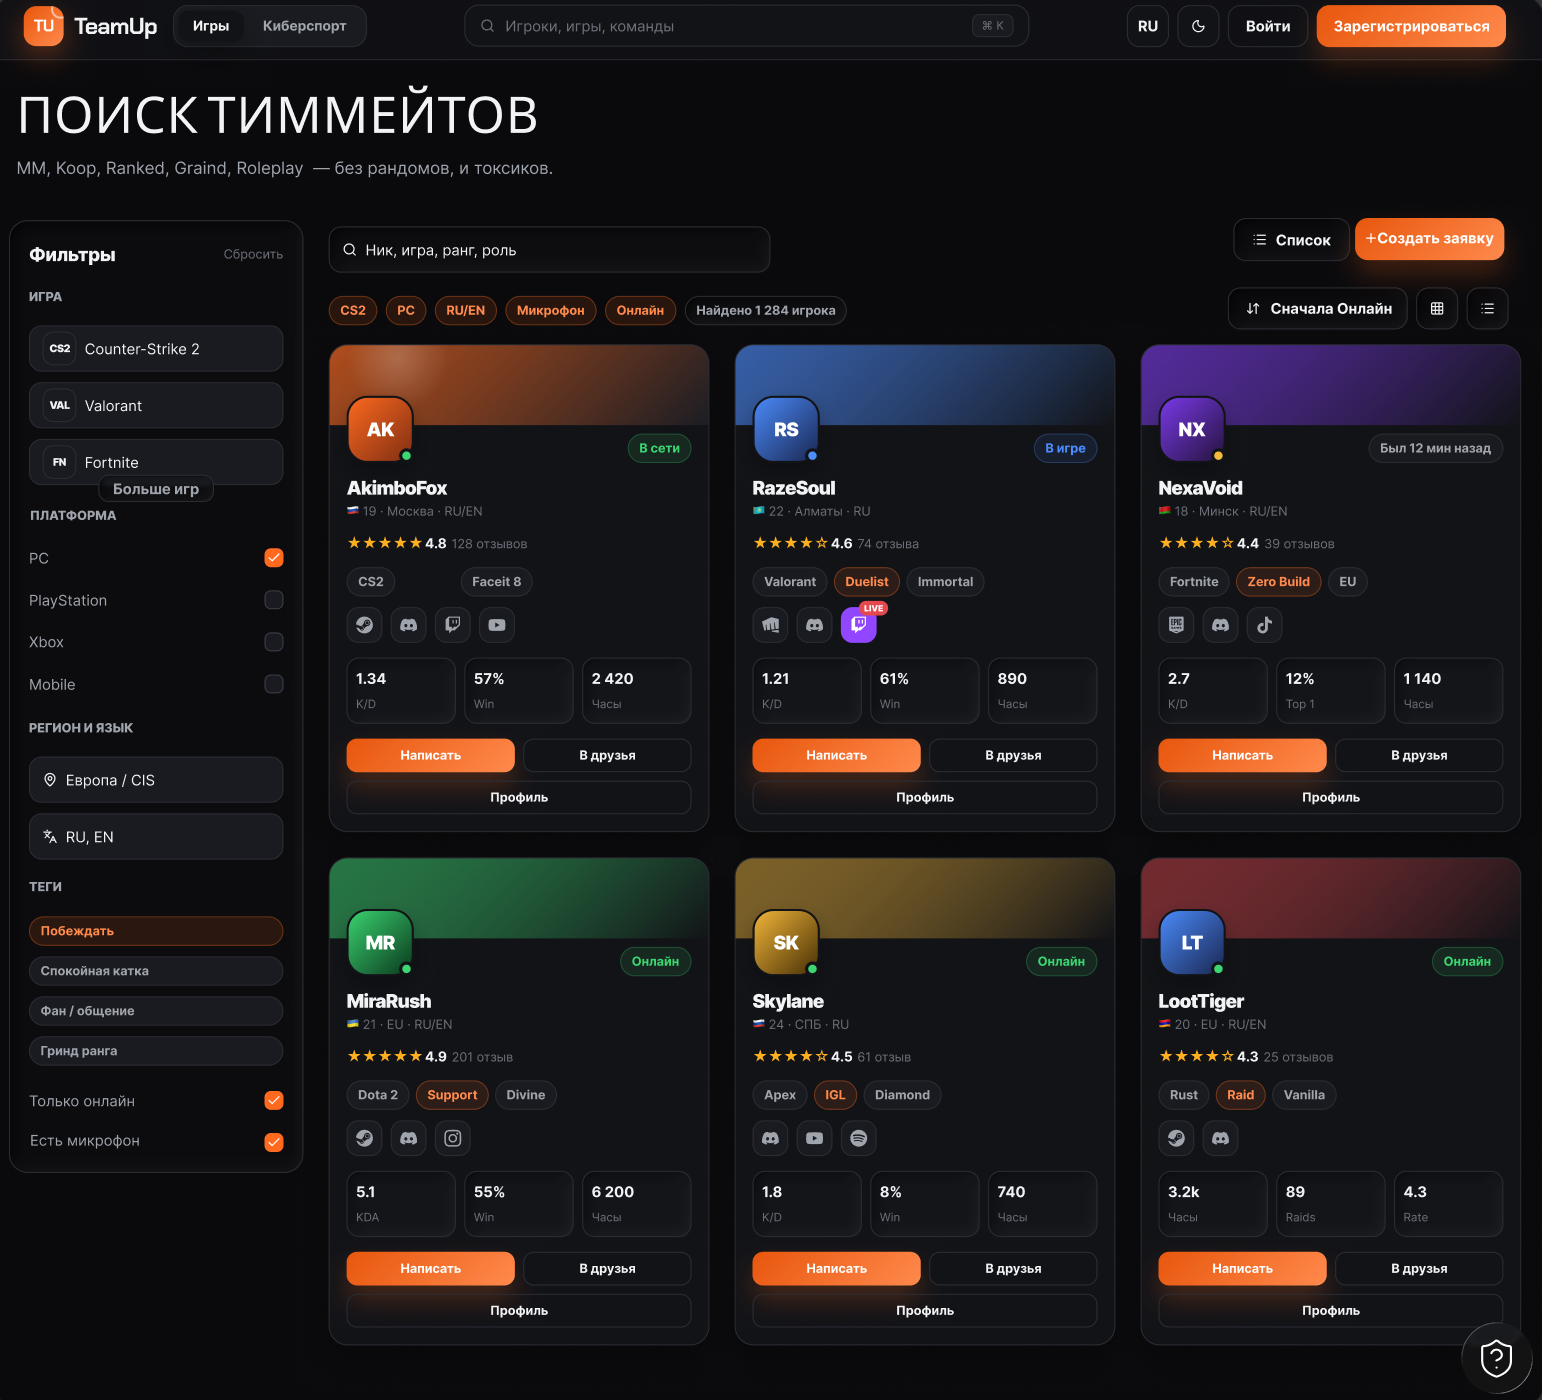Viewport: 1542px width, 1400px height.
Task: Open RazeSoul's Riot Games icon
Action: coord(771,625)
